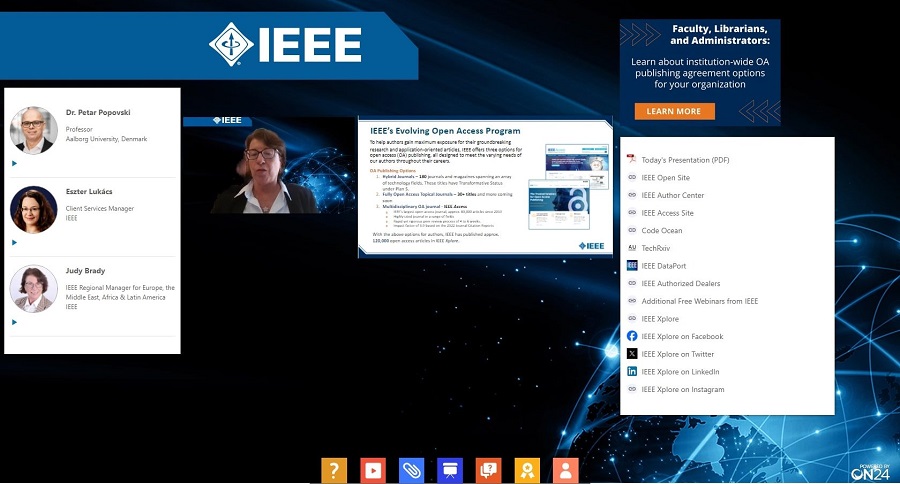Expand Judy Brady's bio arrow
The image size is (900, 484).
pos(14,322)
